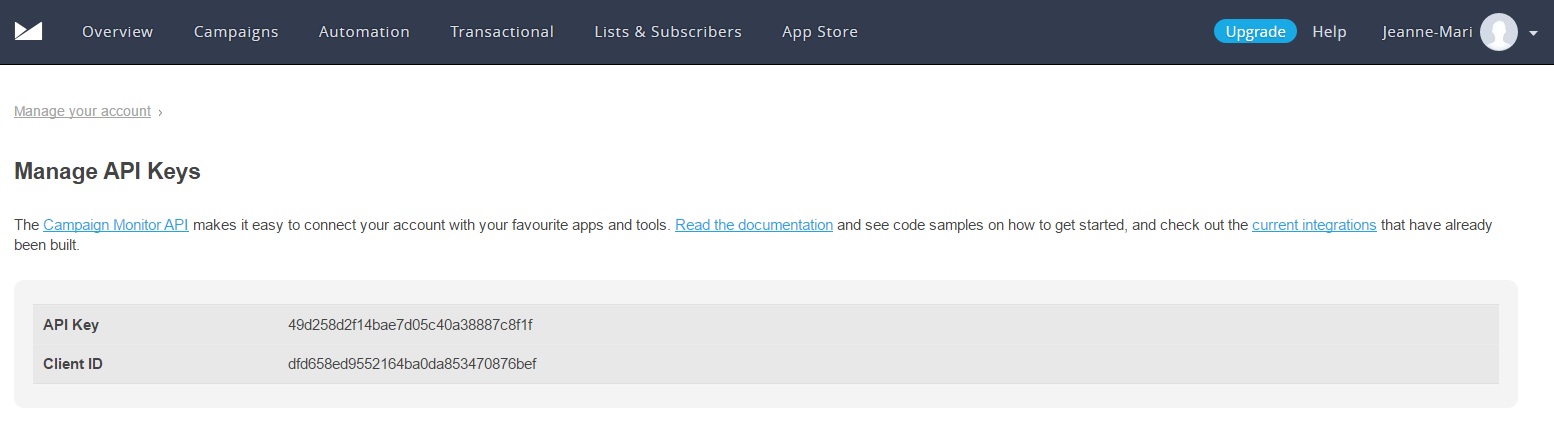
Task: Click the user profile avatar icon
Action: [x=1498, y=32]
